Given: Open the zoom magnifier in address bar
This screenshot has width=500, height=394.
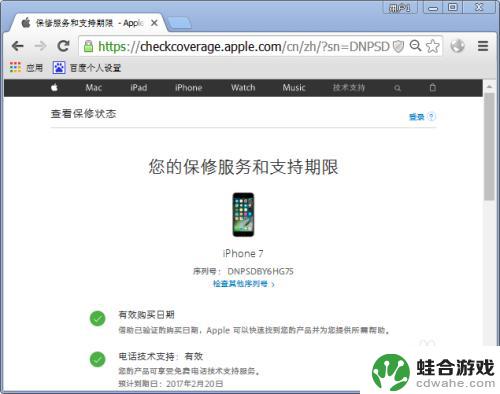Looking at the screenshot, I should [x=415, y=46].
